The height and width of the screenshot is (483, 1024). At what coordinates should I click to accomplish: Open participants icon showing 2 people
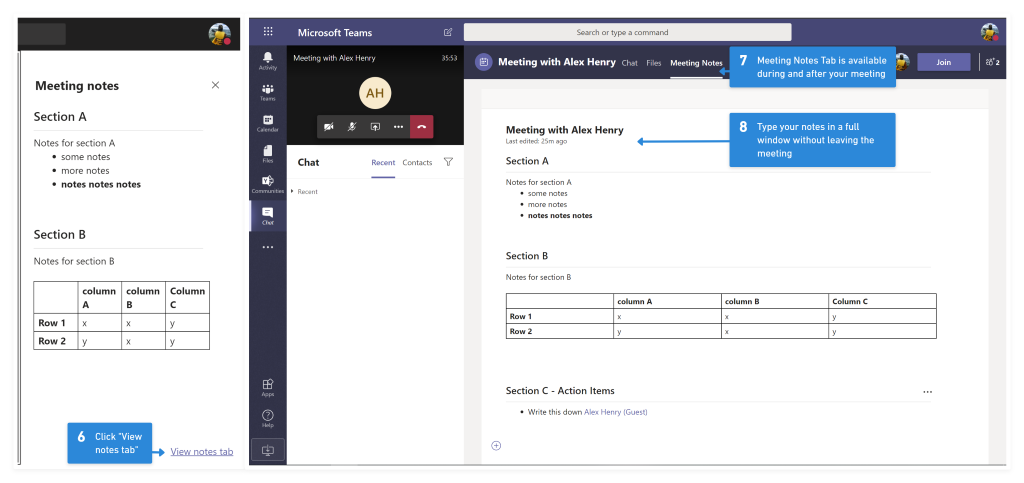click(x=993, y=62)
